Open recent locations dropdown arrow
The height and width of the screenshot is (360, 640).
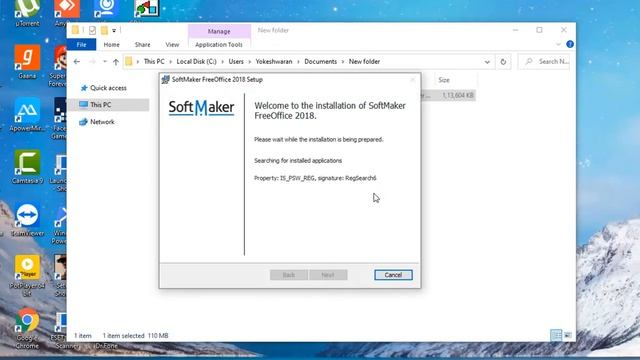click(x=105, y=62)
